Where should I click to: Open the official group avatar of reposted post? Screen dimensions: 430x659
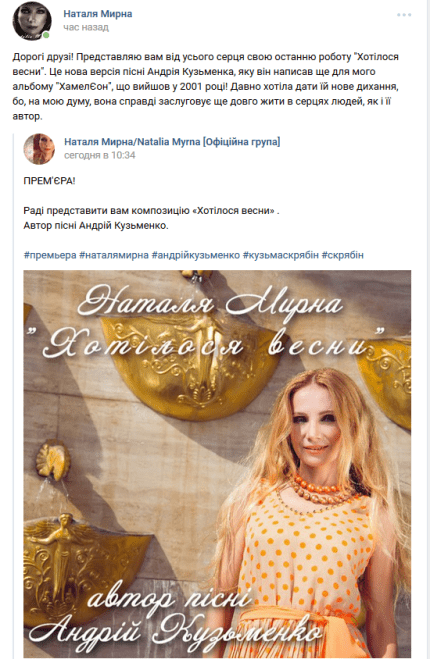39,149
